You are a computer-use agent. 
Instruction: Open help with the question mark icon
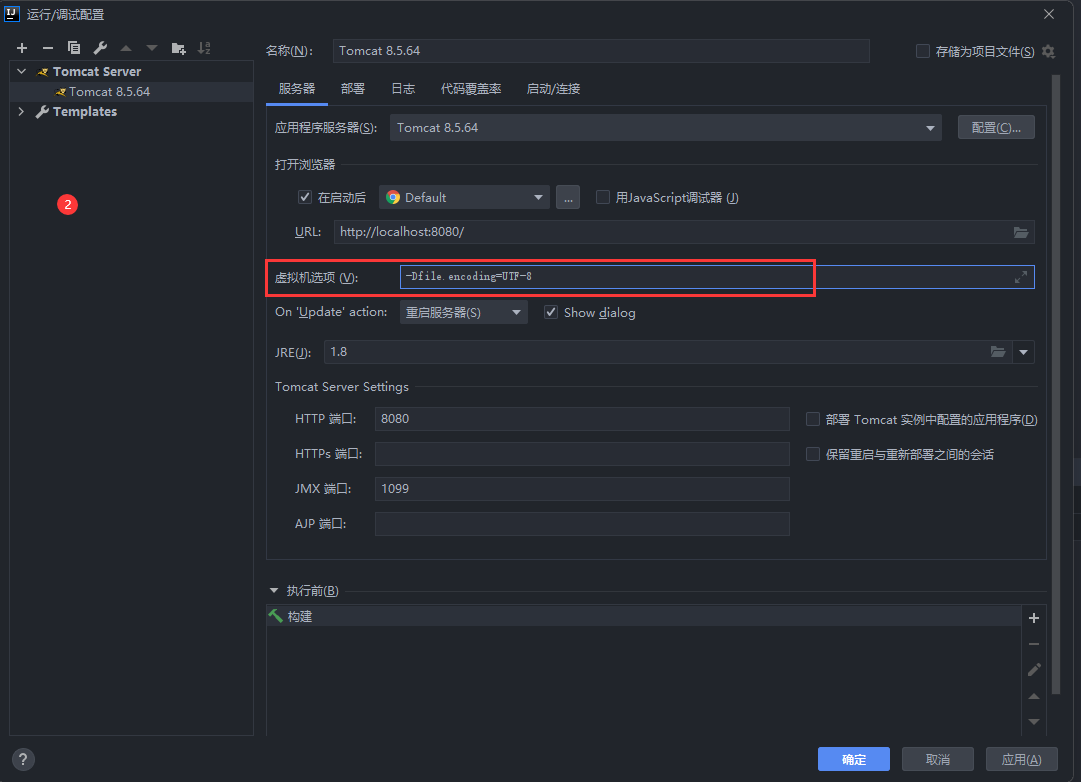pyautogui.click(x=23, y=759)
